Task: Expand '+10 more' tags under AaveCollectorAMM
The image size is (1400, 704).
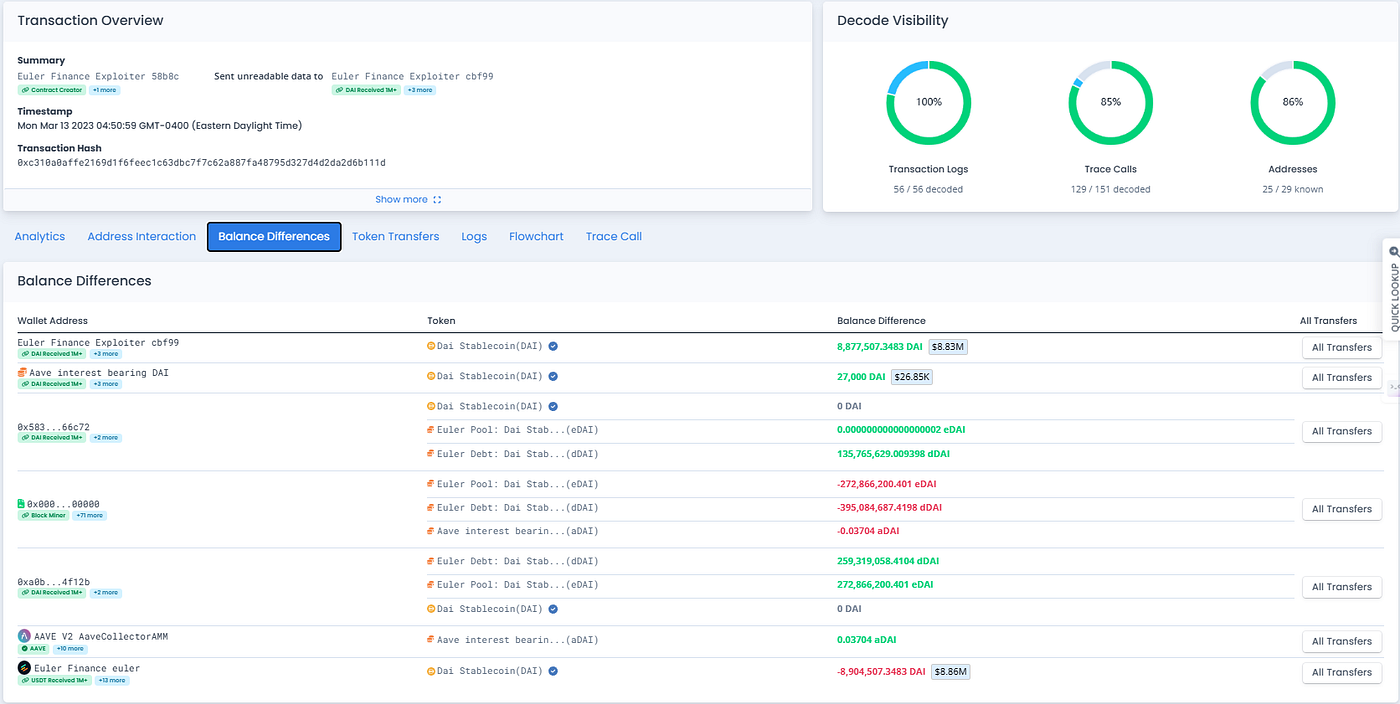Action: 70,649
